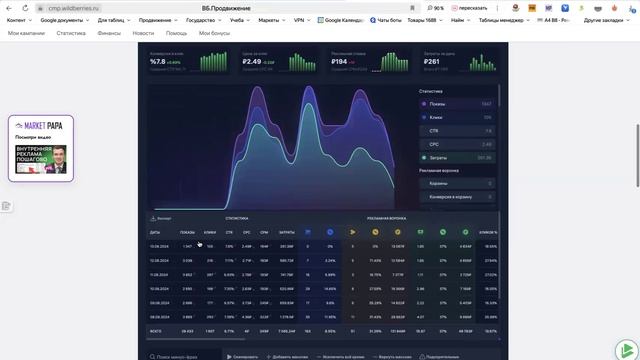Open the 'Продвижение' bookmarks folder

click(x=158, y=20)
